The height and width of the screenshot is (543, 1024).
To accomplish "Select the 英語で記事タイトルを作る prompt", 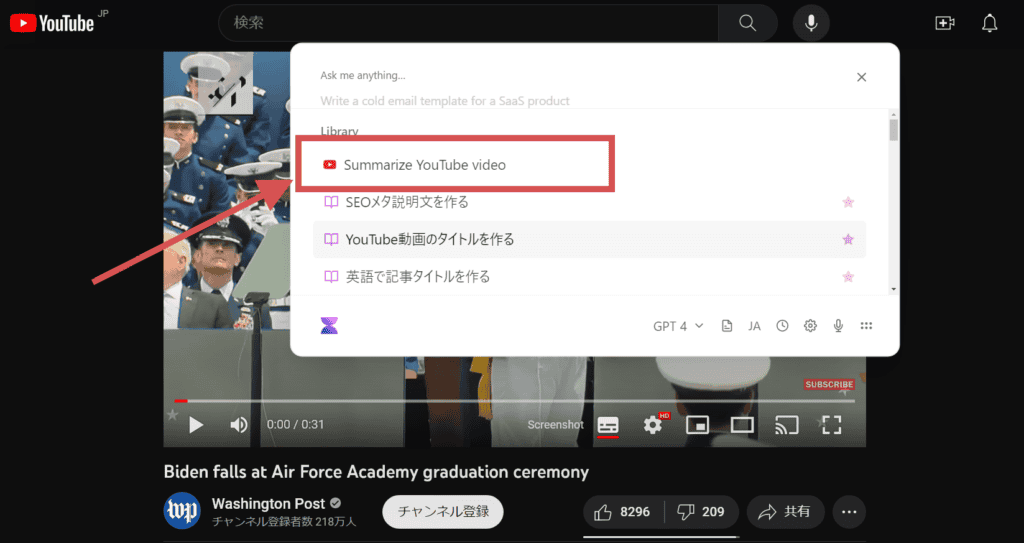I will (x=589, y=276).
